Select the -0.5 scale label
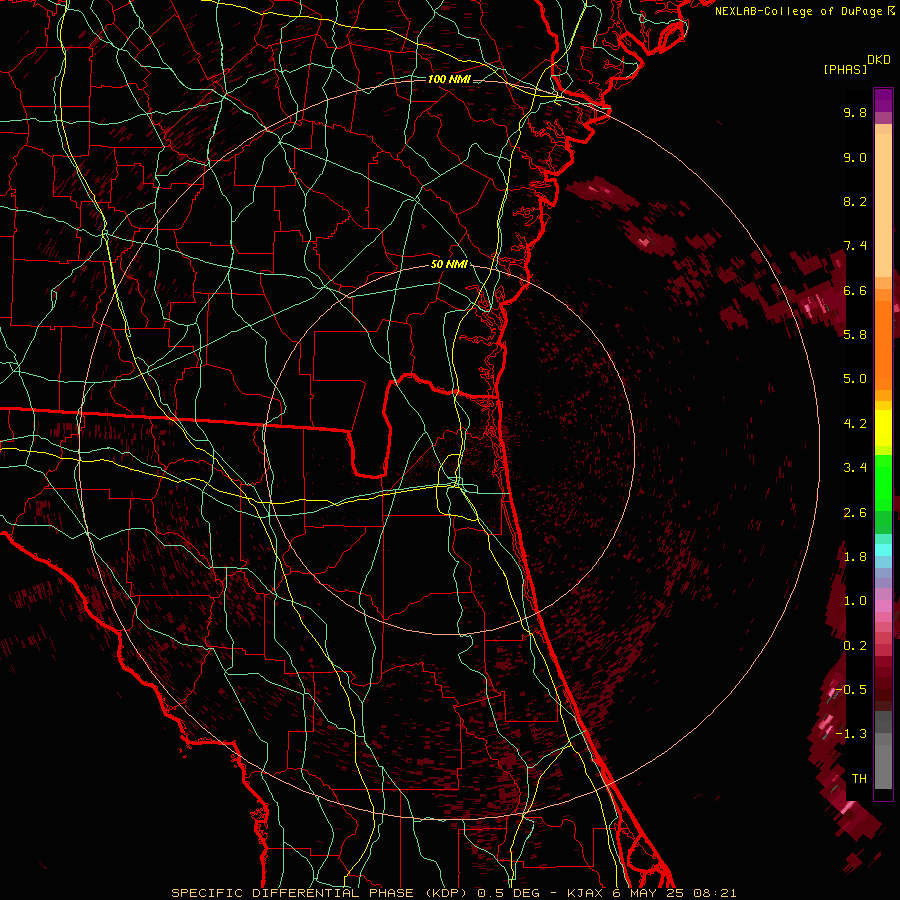900x900 pixels. coord(851,690)
